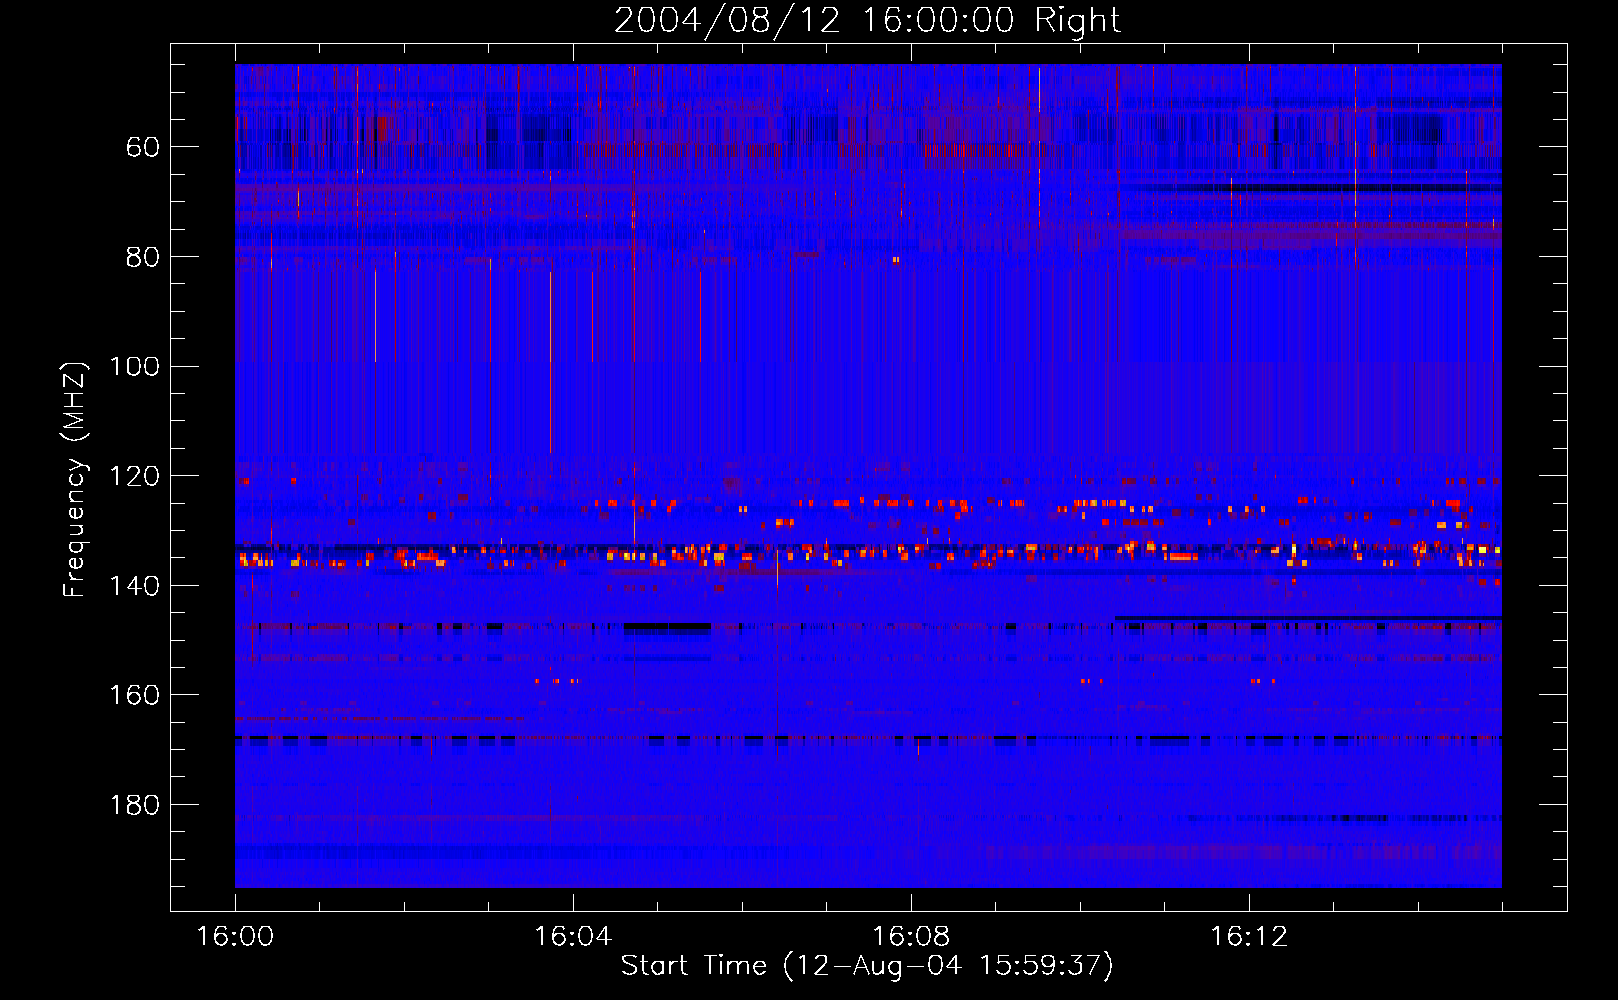The height and width of the screenshot is (1000, 1618).
Task: Click the '80' frequency tick label
Action: pyautogui.click(x=143, y=258)
